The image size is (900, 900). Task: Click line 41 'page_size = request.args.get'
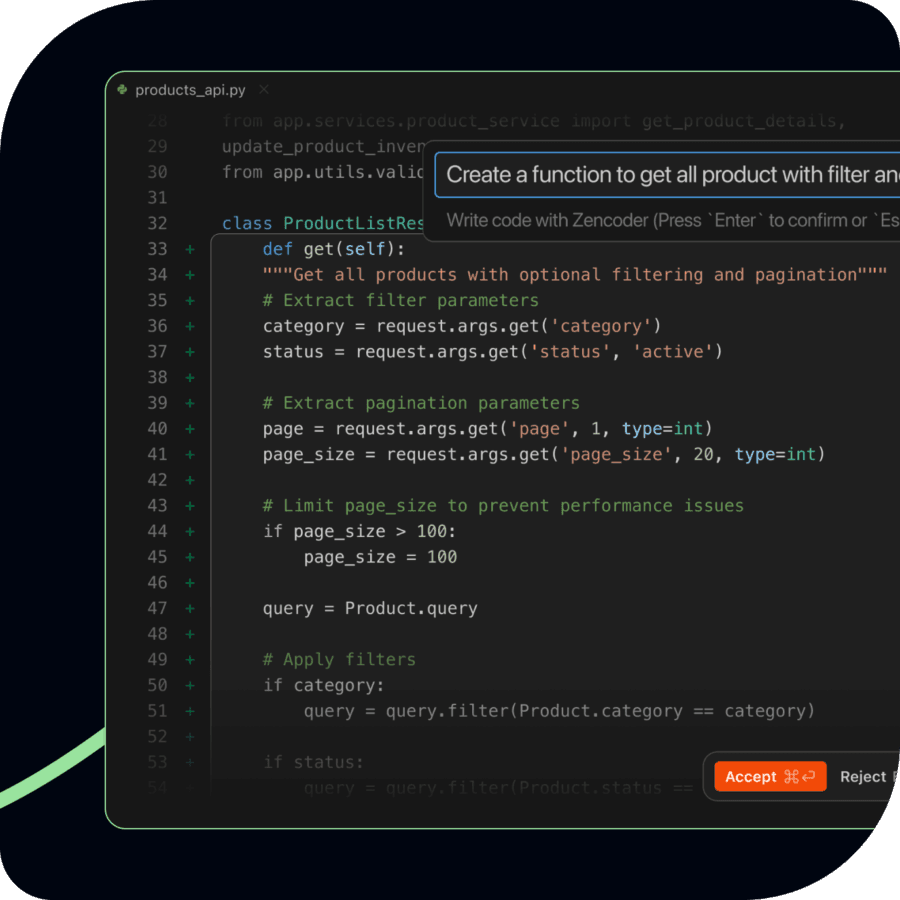pos(544,454)
